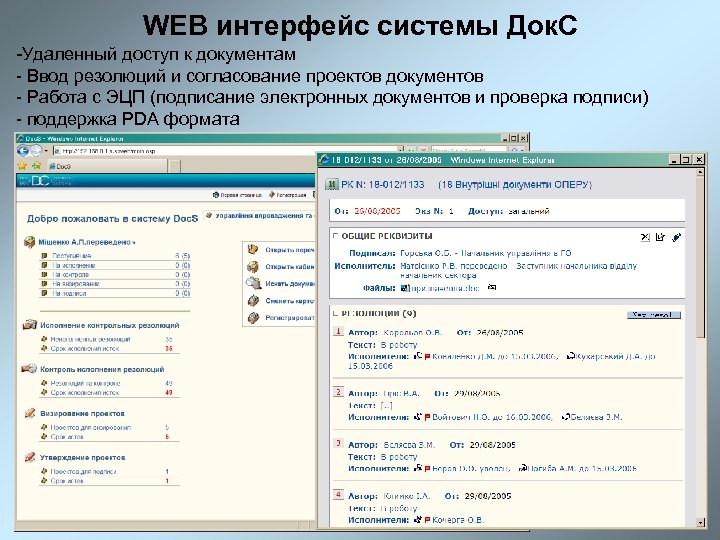The height and width of the screenshot is (540, 720).
Task: Open the address bar dropdown arrow
Action: pos(401,150)
